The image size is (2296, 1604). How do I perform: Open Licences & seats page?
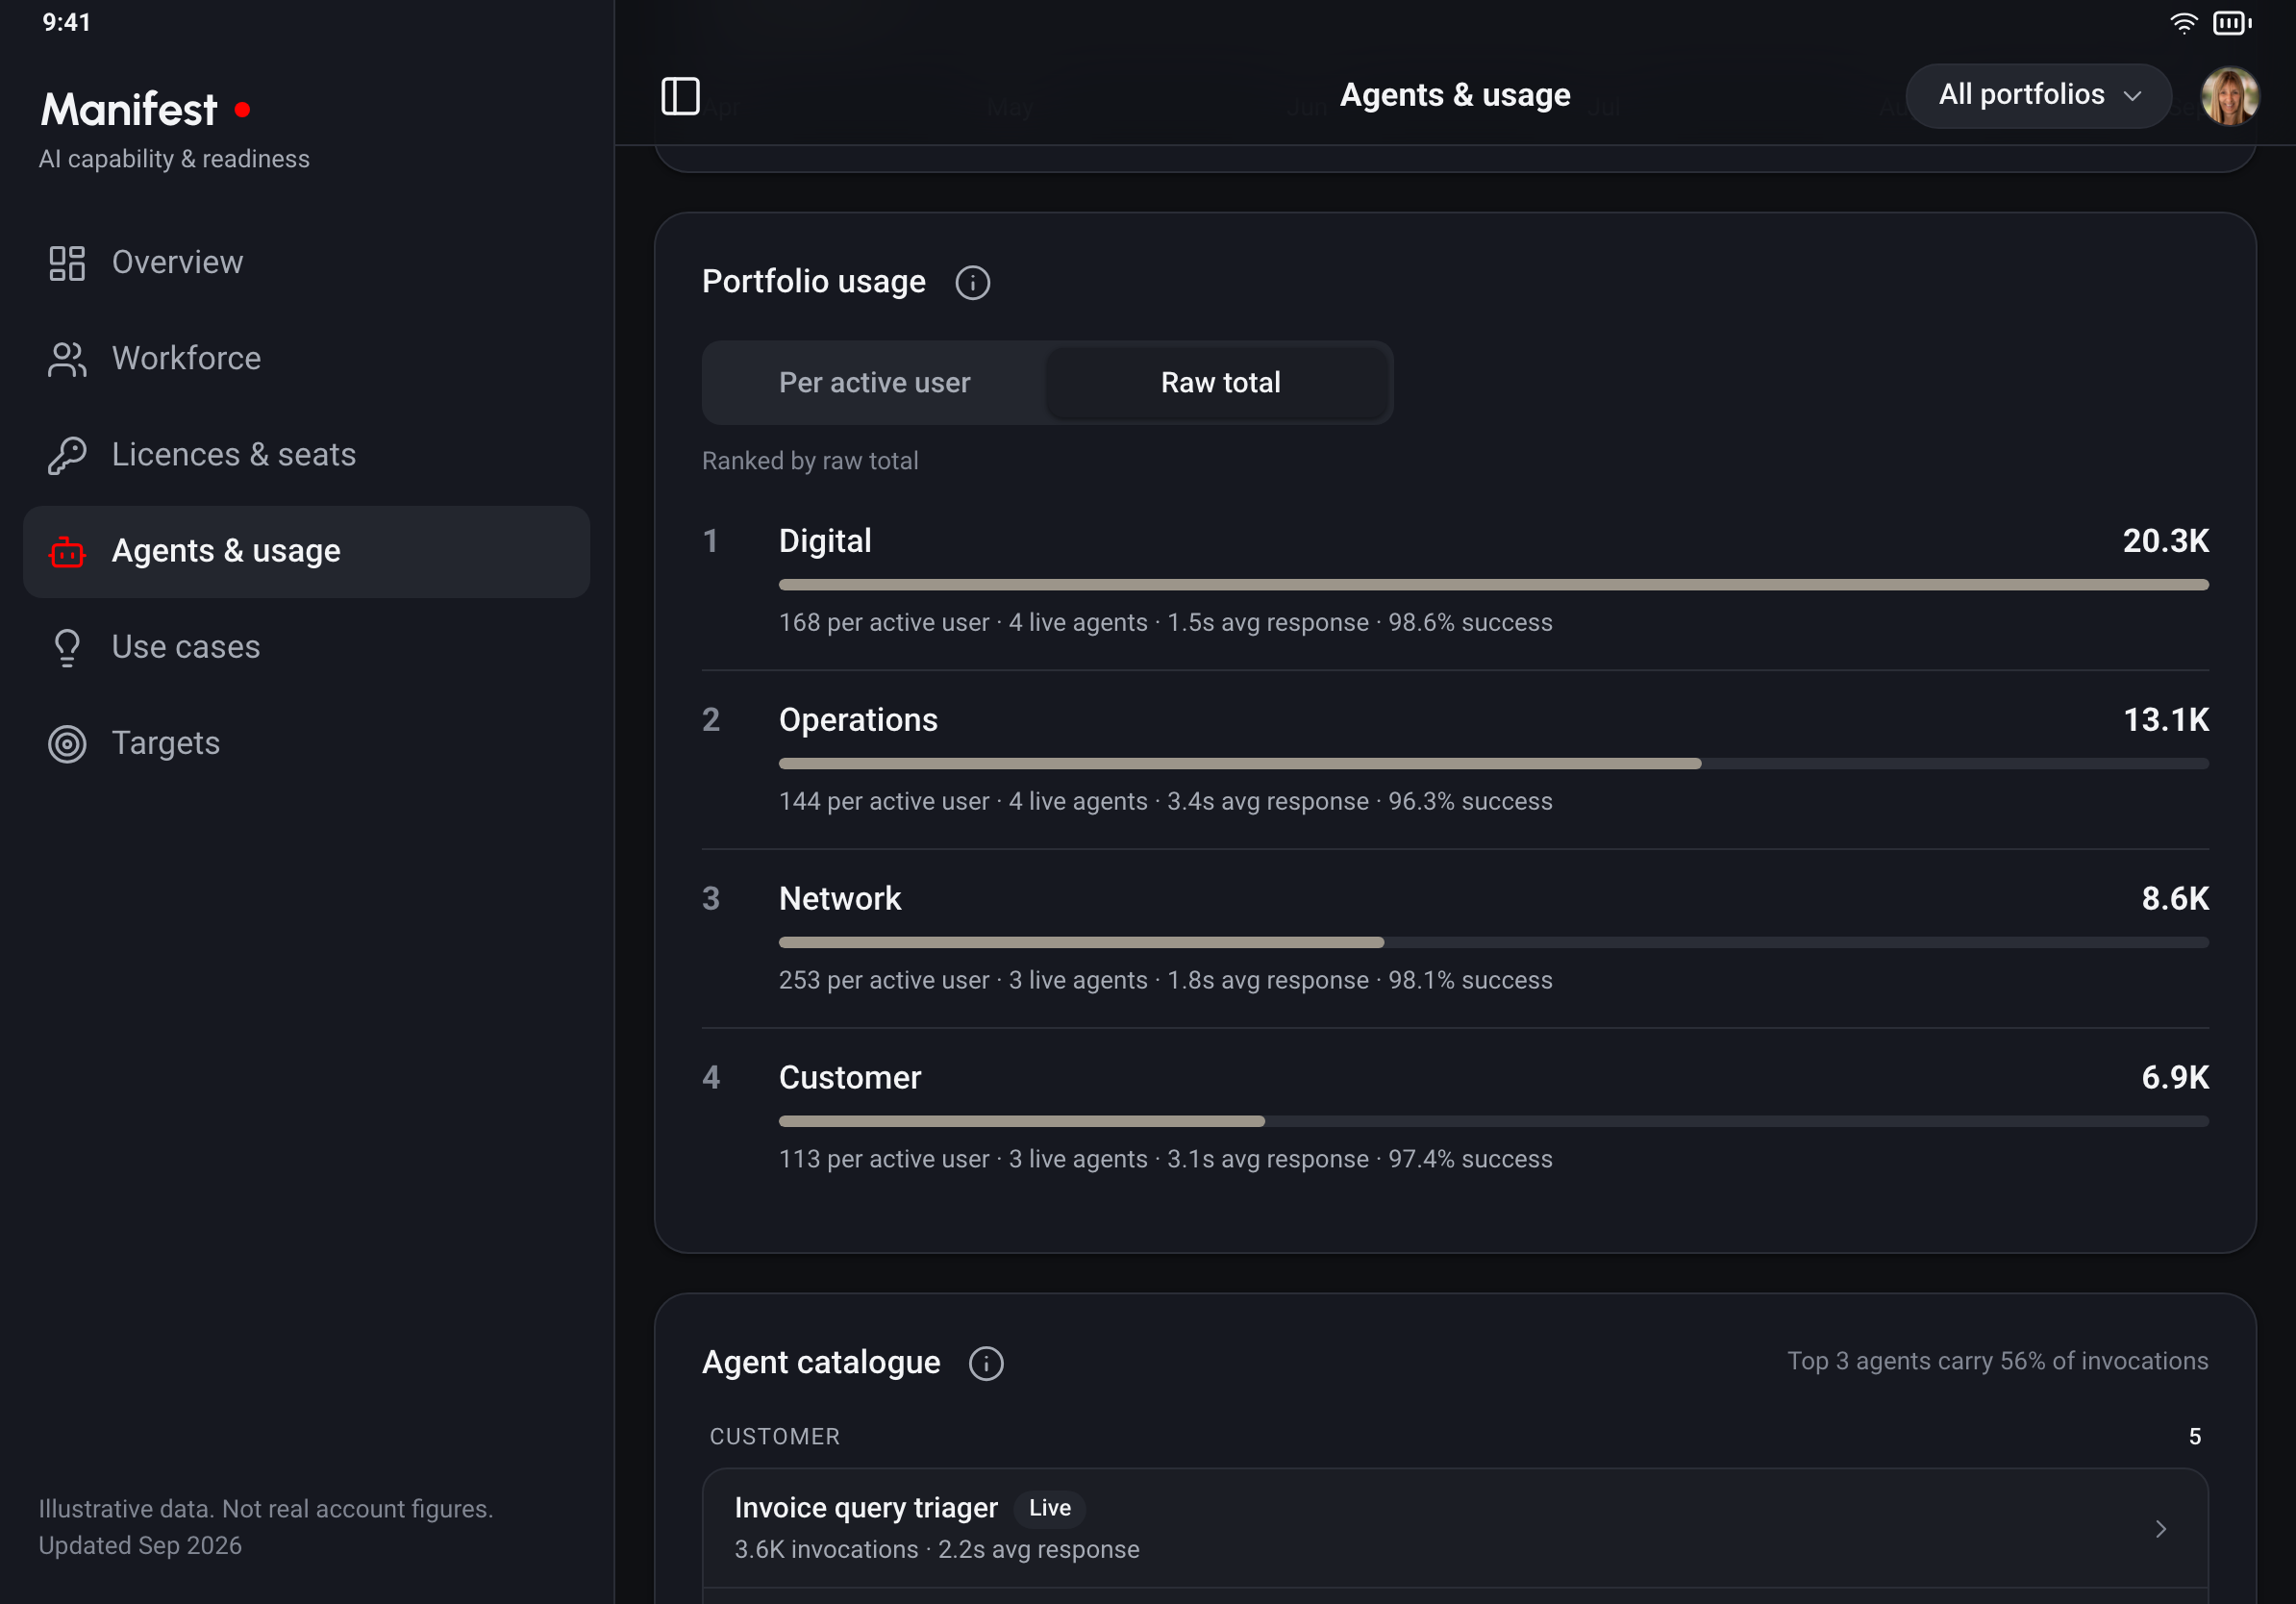click(x=306, y=455)
